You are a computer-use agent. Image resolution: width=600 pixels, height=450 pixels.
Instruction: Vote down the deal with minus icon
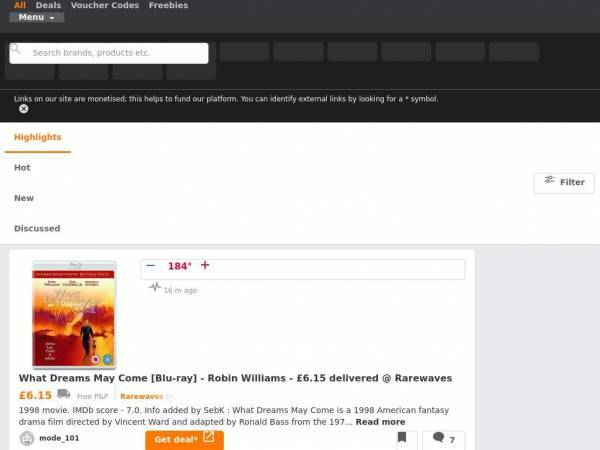[x=151, y=266]
